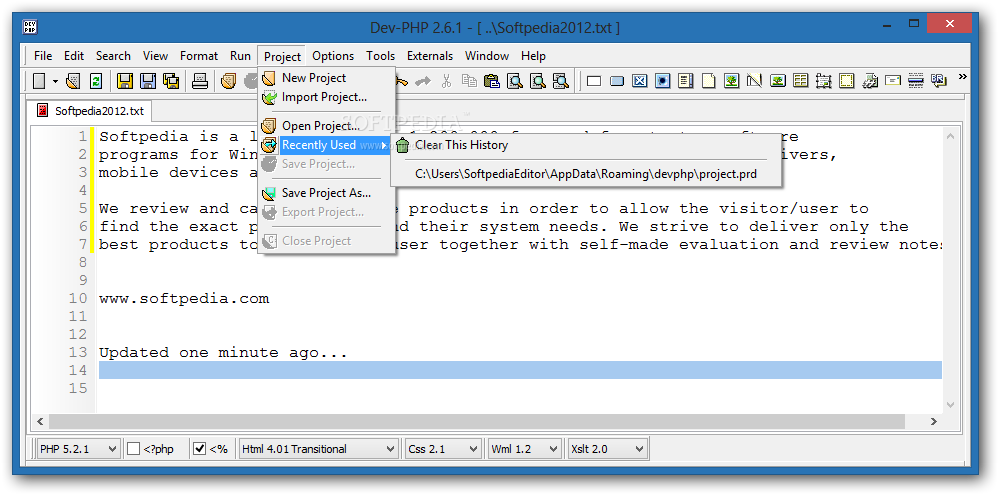Screen dimensions: 999x495
Task: Open the Options menu
Action: pyautogui.click(x=333, y=56)
